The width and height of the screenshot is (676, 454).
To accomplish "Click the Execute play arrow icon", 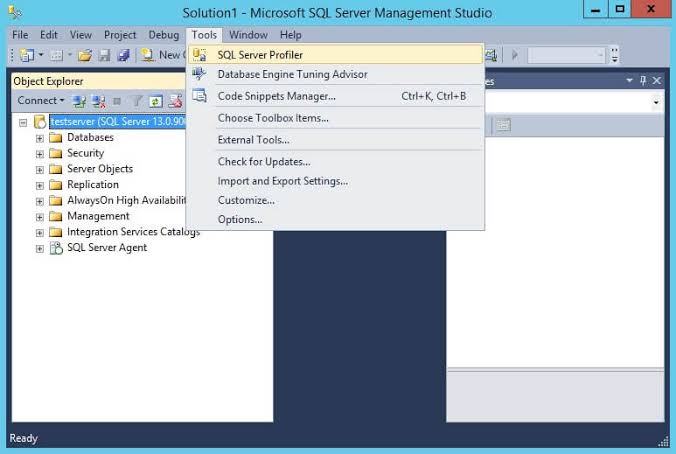I will (514, 55).
